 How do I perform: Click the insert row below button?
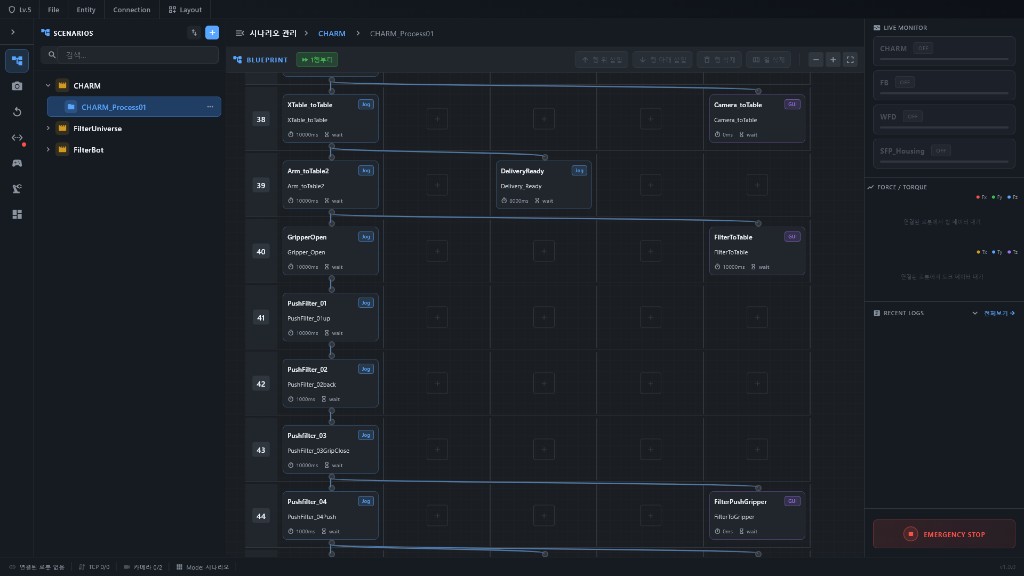click(662, 60)
